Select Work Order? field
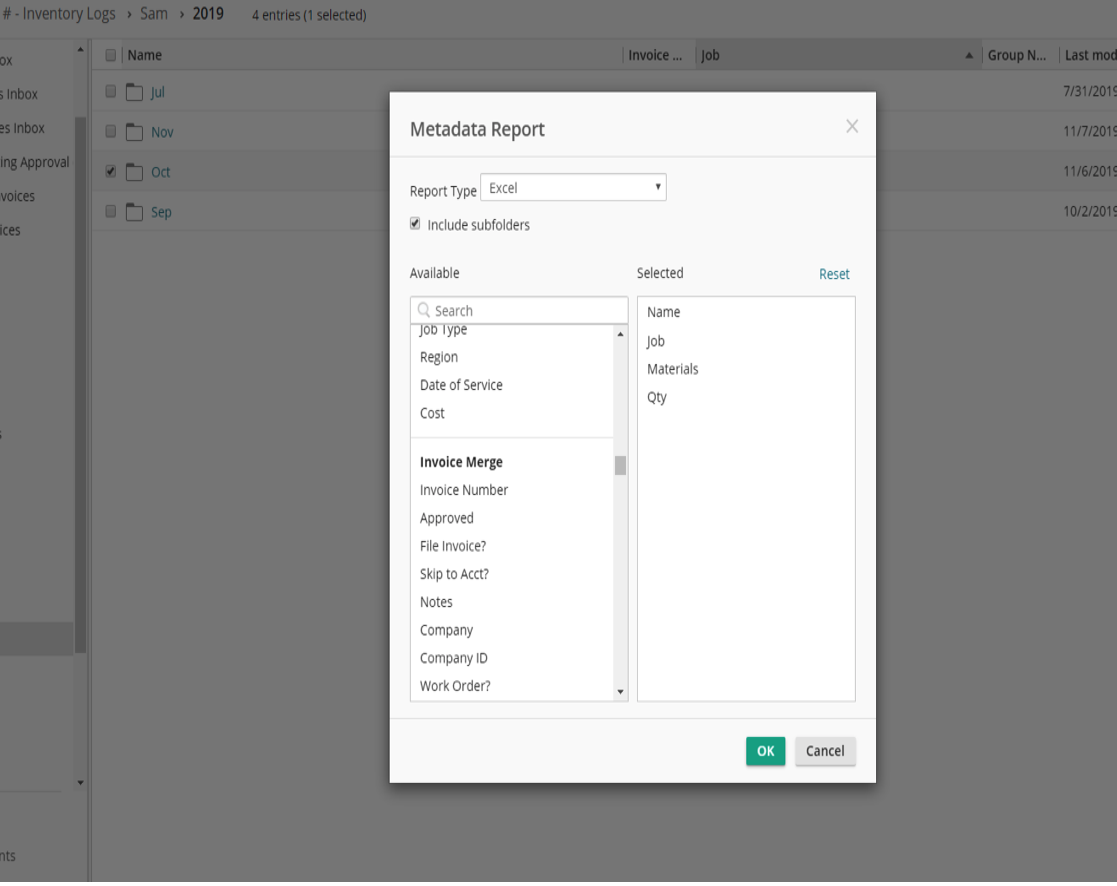1117x886 pixels. click(455, 686)
